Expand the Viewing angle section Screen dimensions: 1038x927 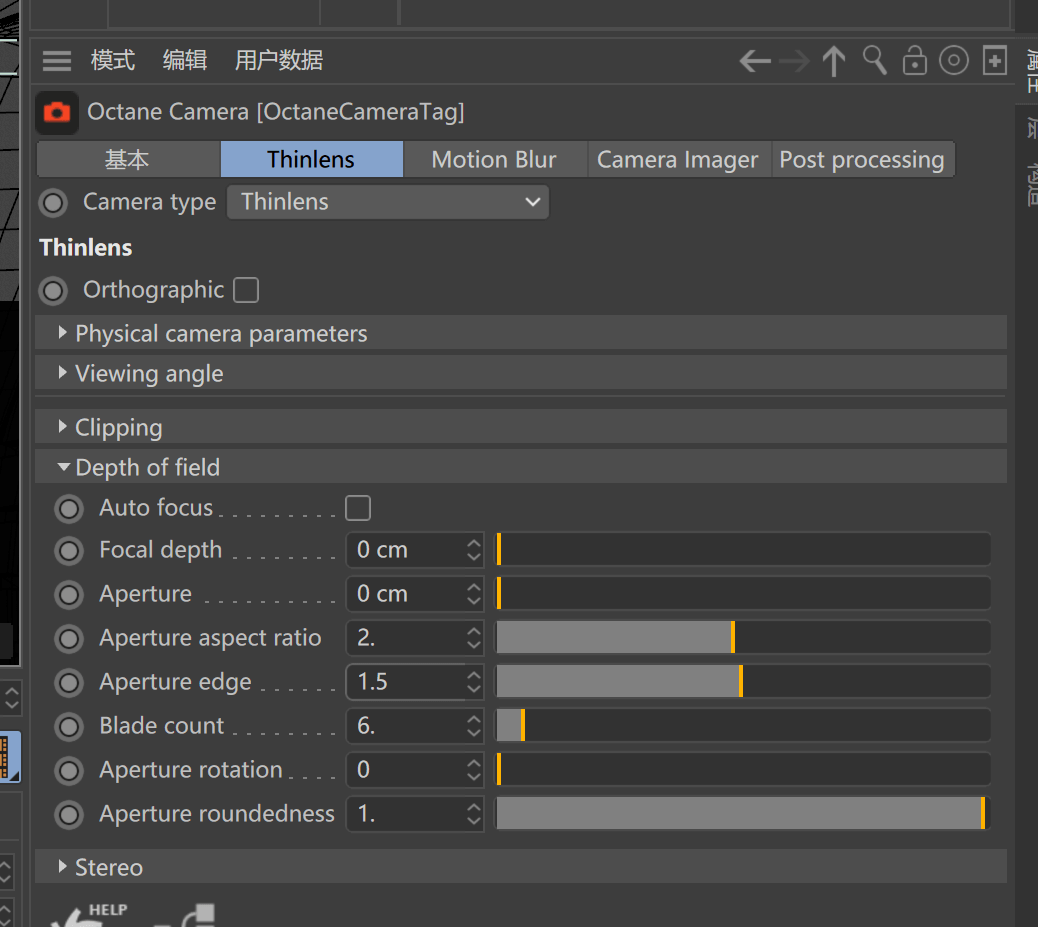pyautogui.click(x=521, y=373)
